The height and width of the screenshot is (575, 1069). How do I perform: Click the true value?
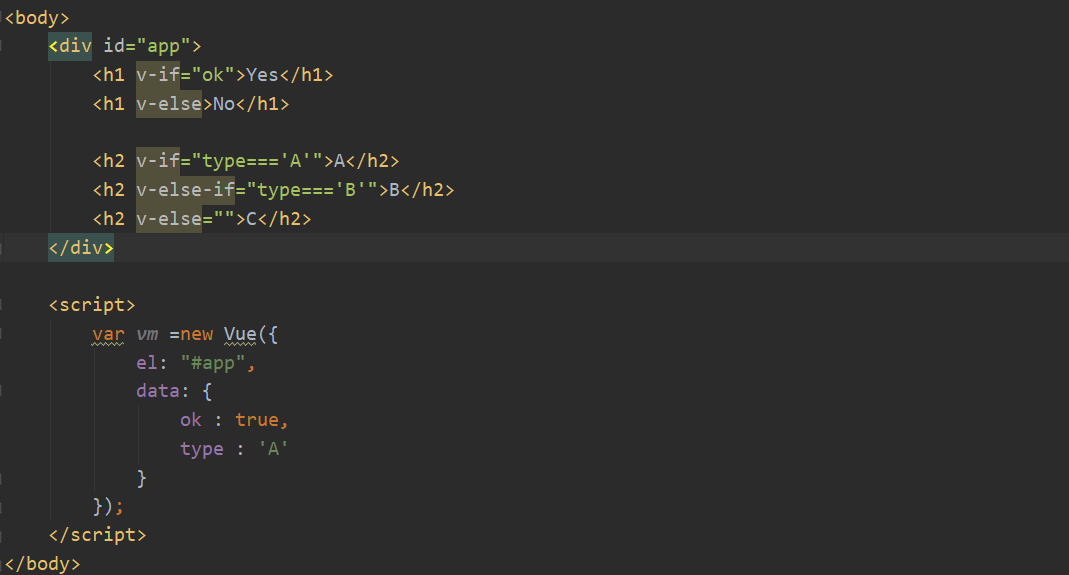point(257,420)
